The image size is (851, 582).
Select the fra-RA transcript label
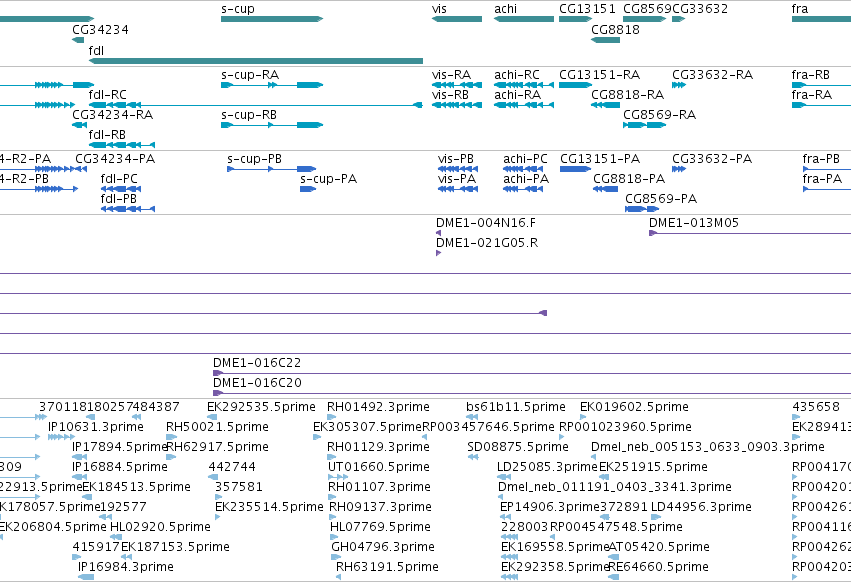(811, 94)
